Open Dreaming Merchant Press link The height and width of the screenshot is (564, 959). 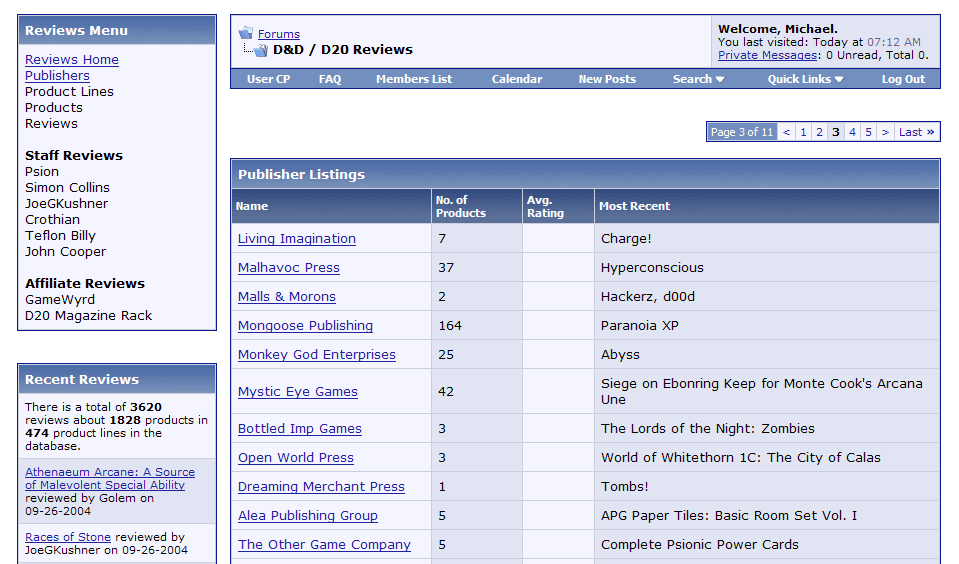[321, 487]
